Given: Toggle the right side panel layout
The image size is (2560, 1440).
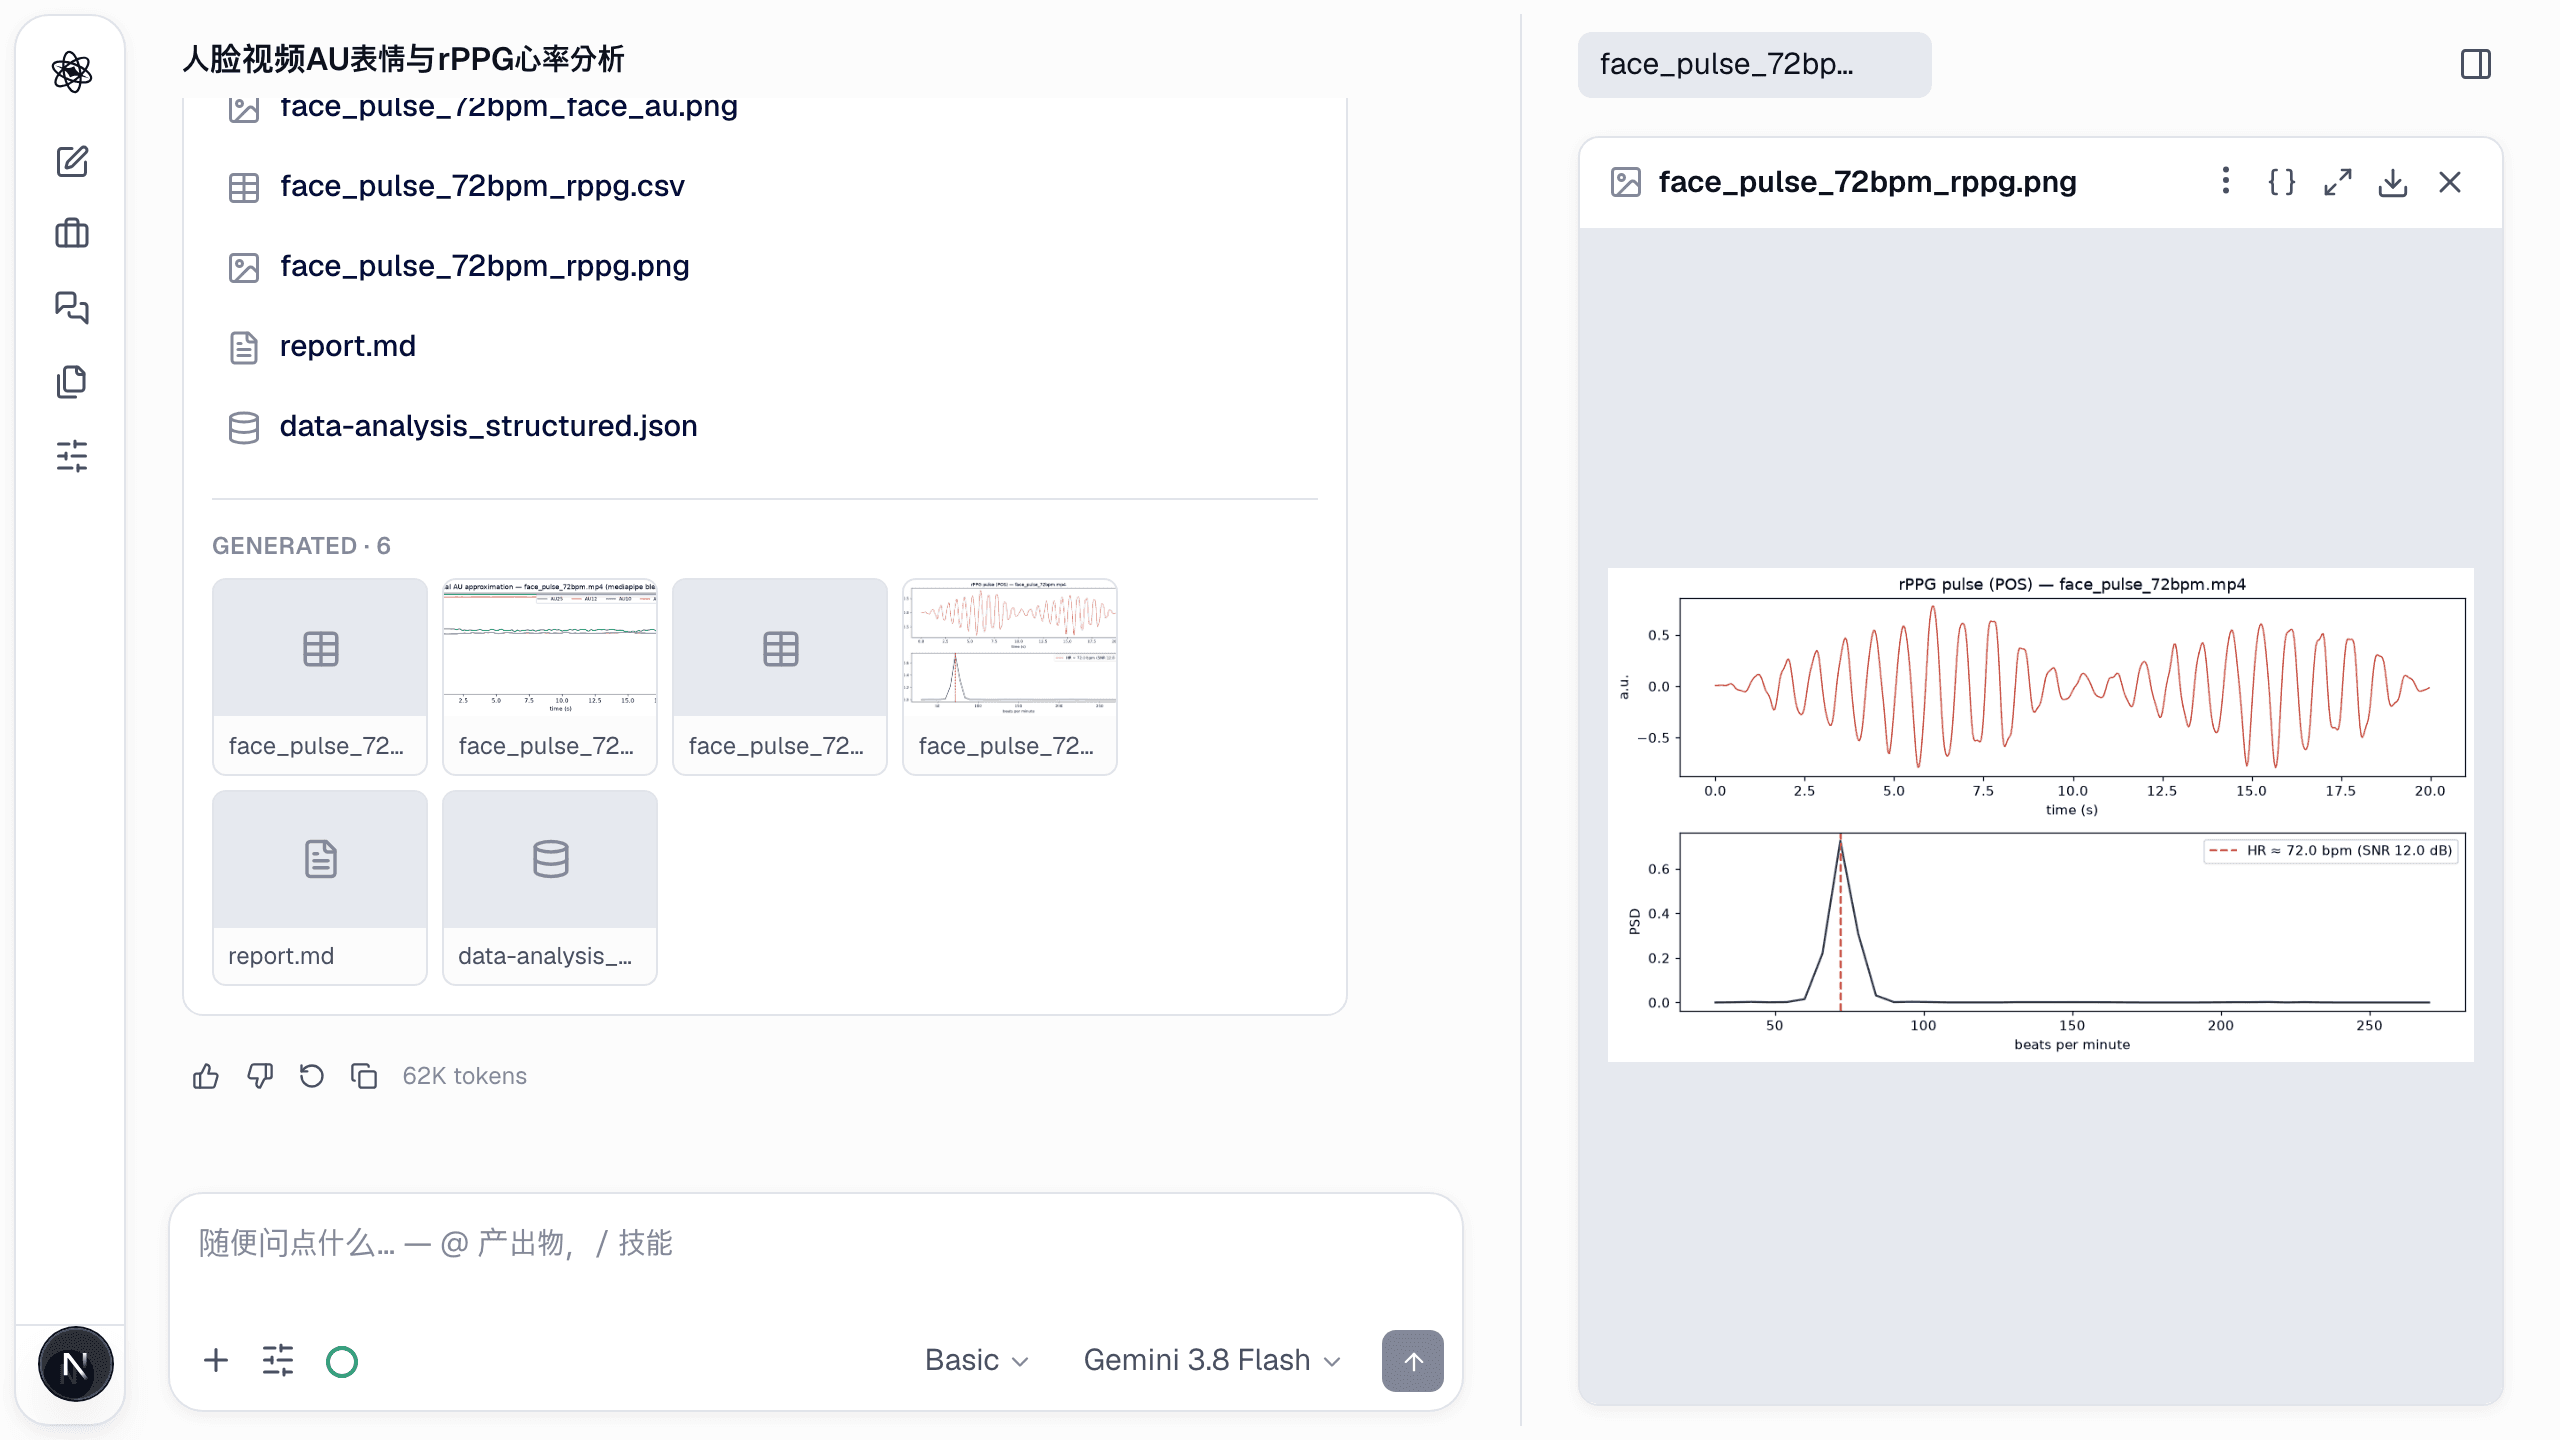Looking at the screenshot, I should 2476,65.
